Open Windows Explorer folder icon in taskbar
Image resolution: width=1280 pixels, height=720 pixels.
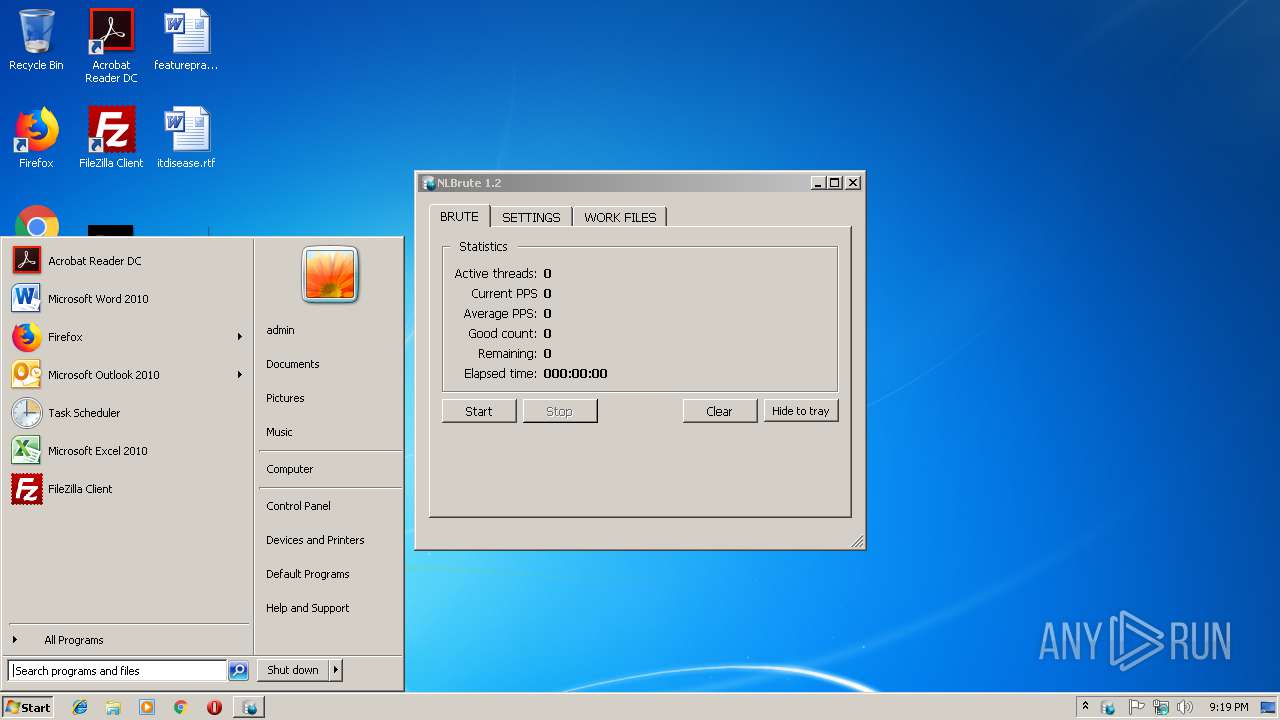coord(113,707)
